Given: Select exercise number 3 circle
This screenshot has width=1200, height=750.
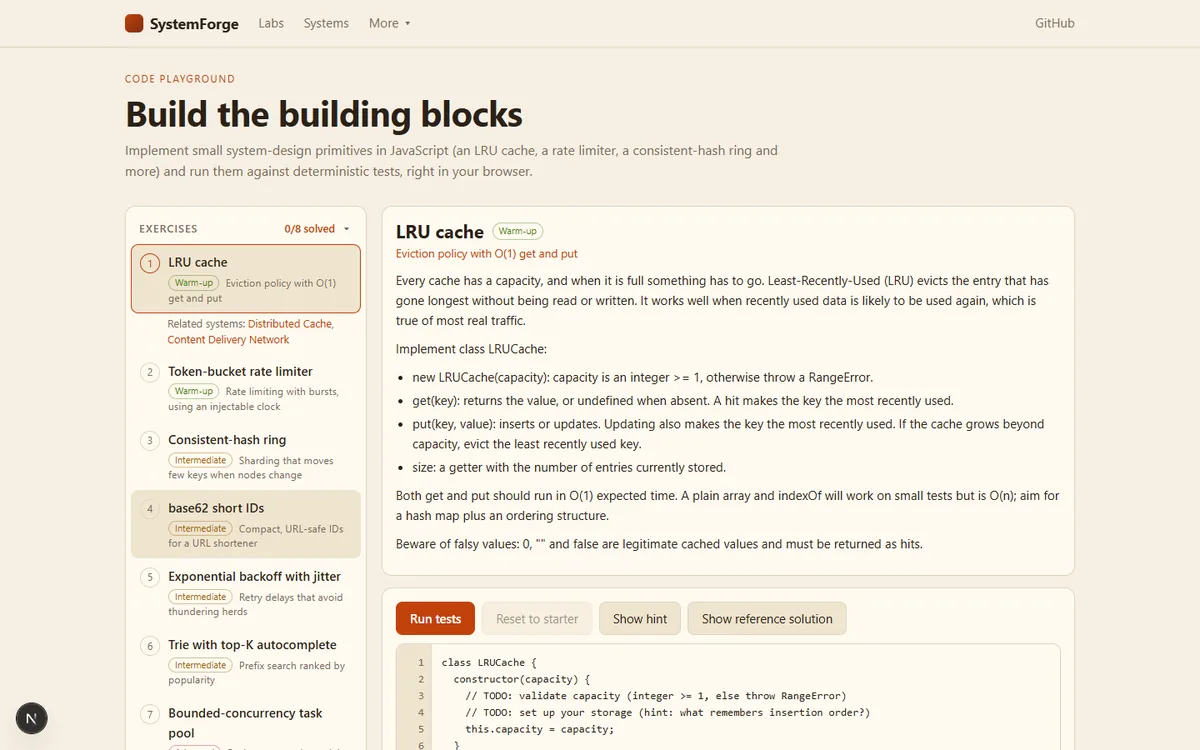Looking at the screenshot, I should pyautogui.click(x=150, y=441).
